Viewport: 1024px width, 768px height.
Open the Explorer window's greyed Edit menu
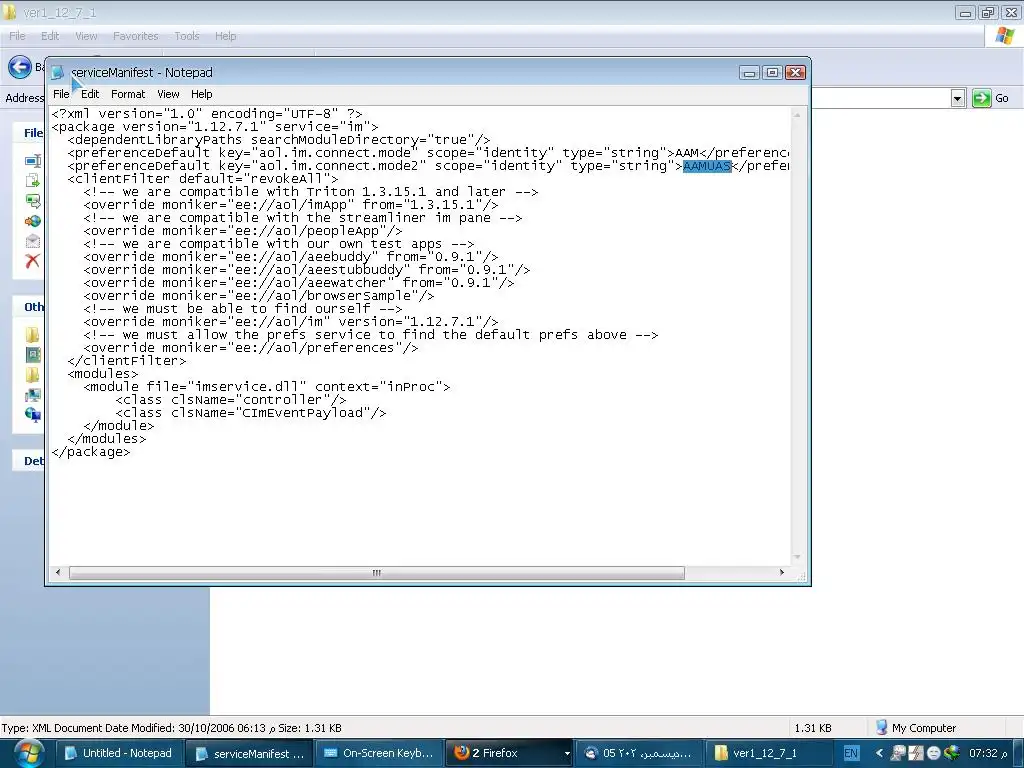coord(50,36)
